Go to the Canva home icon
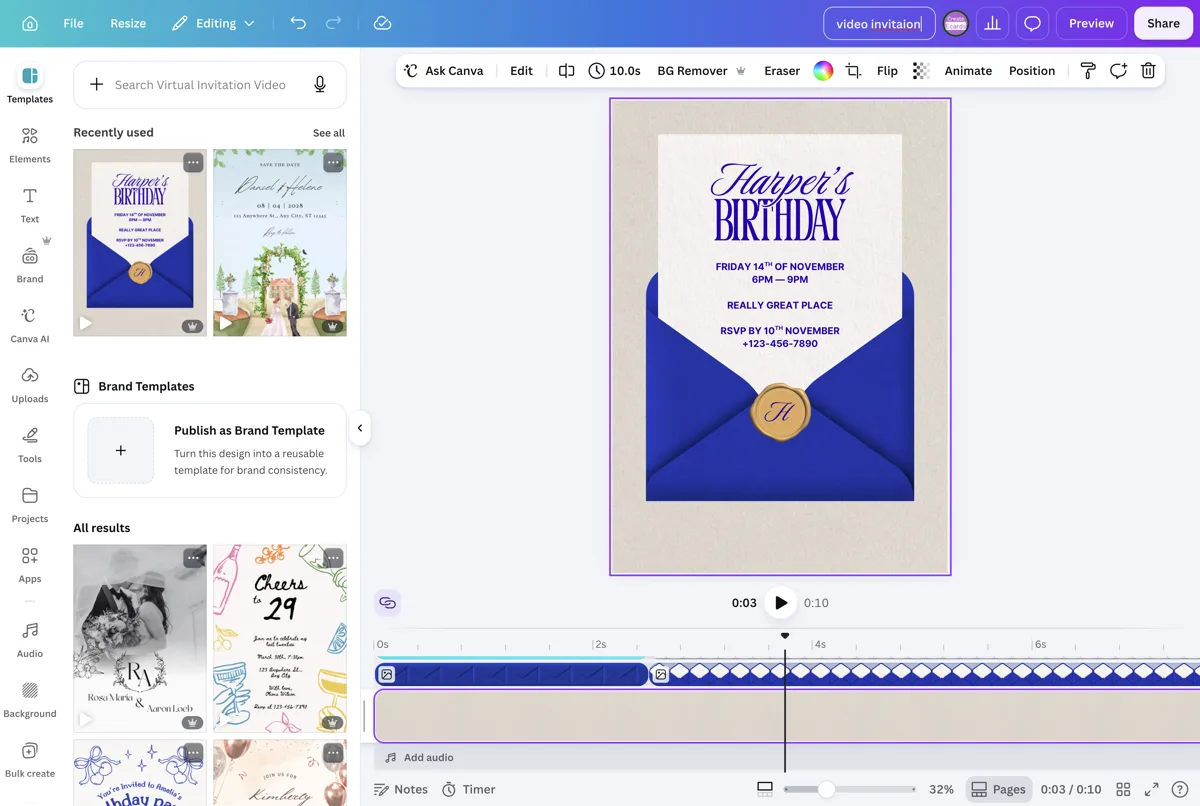The image size is (1200, 806). (x=30, y=23)
